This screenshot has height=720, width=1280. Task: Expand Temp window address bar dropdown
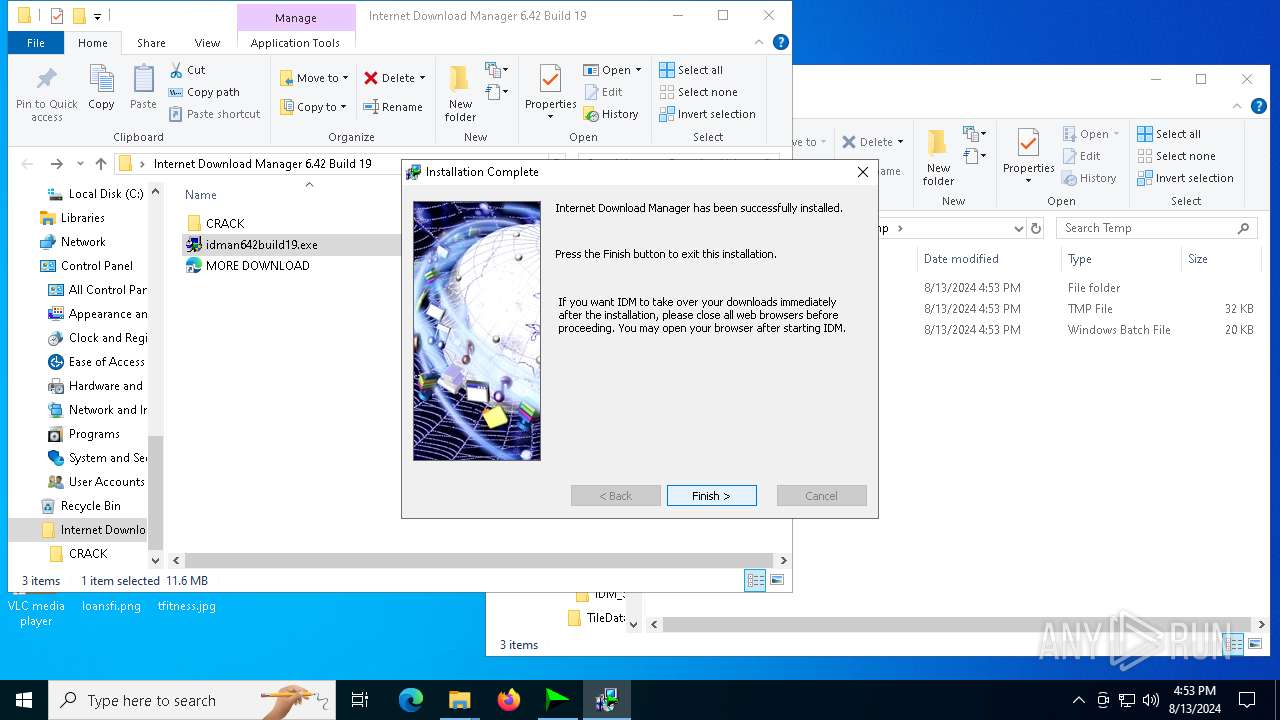click(x=1018, y=228)
